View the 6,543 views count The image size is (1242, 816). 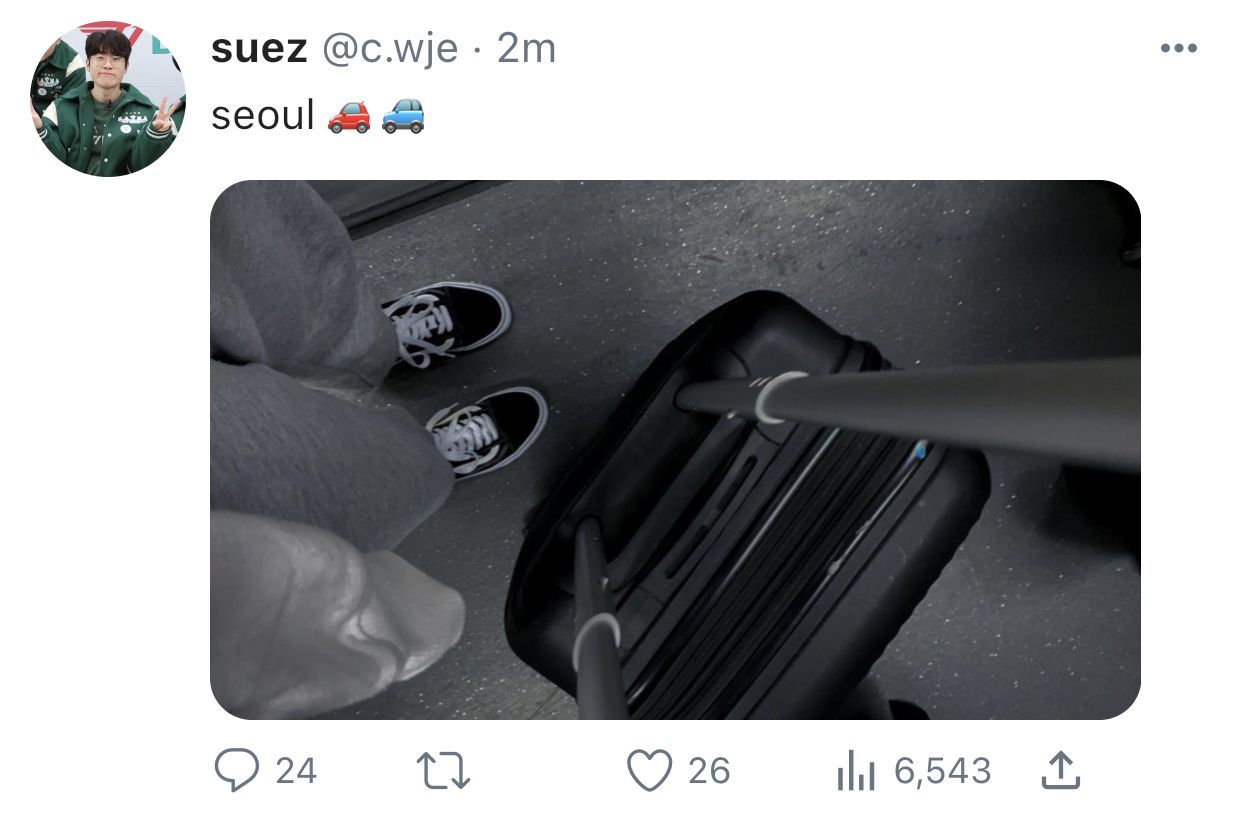tap(943, 771)
